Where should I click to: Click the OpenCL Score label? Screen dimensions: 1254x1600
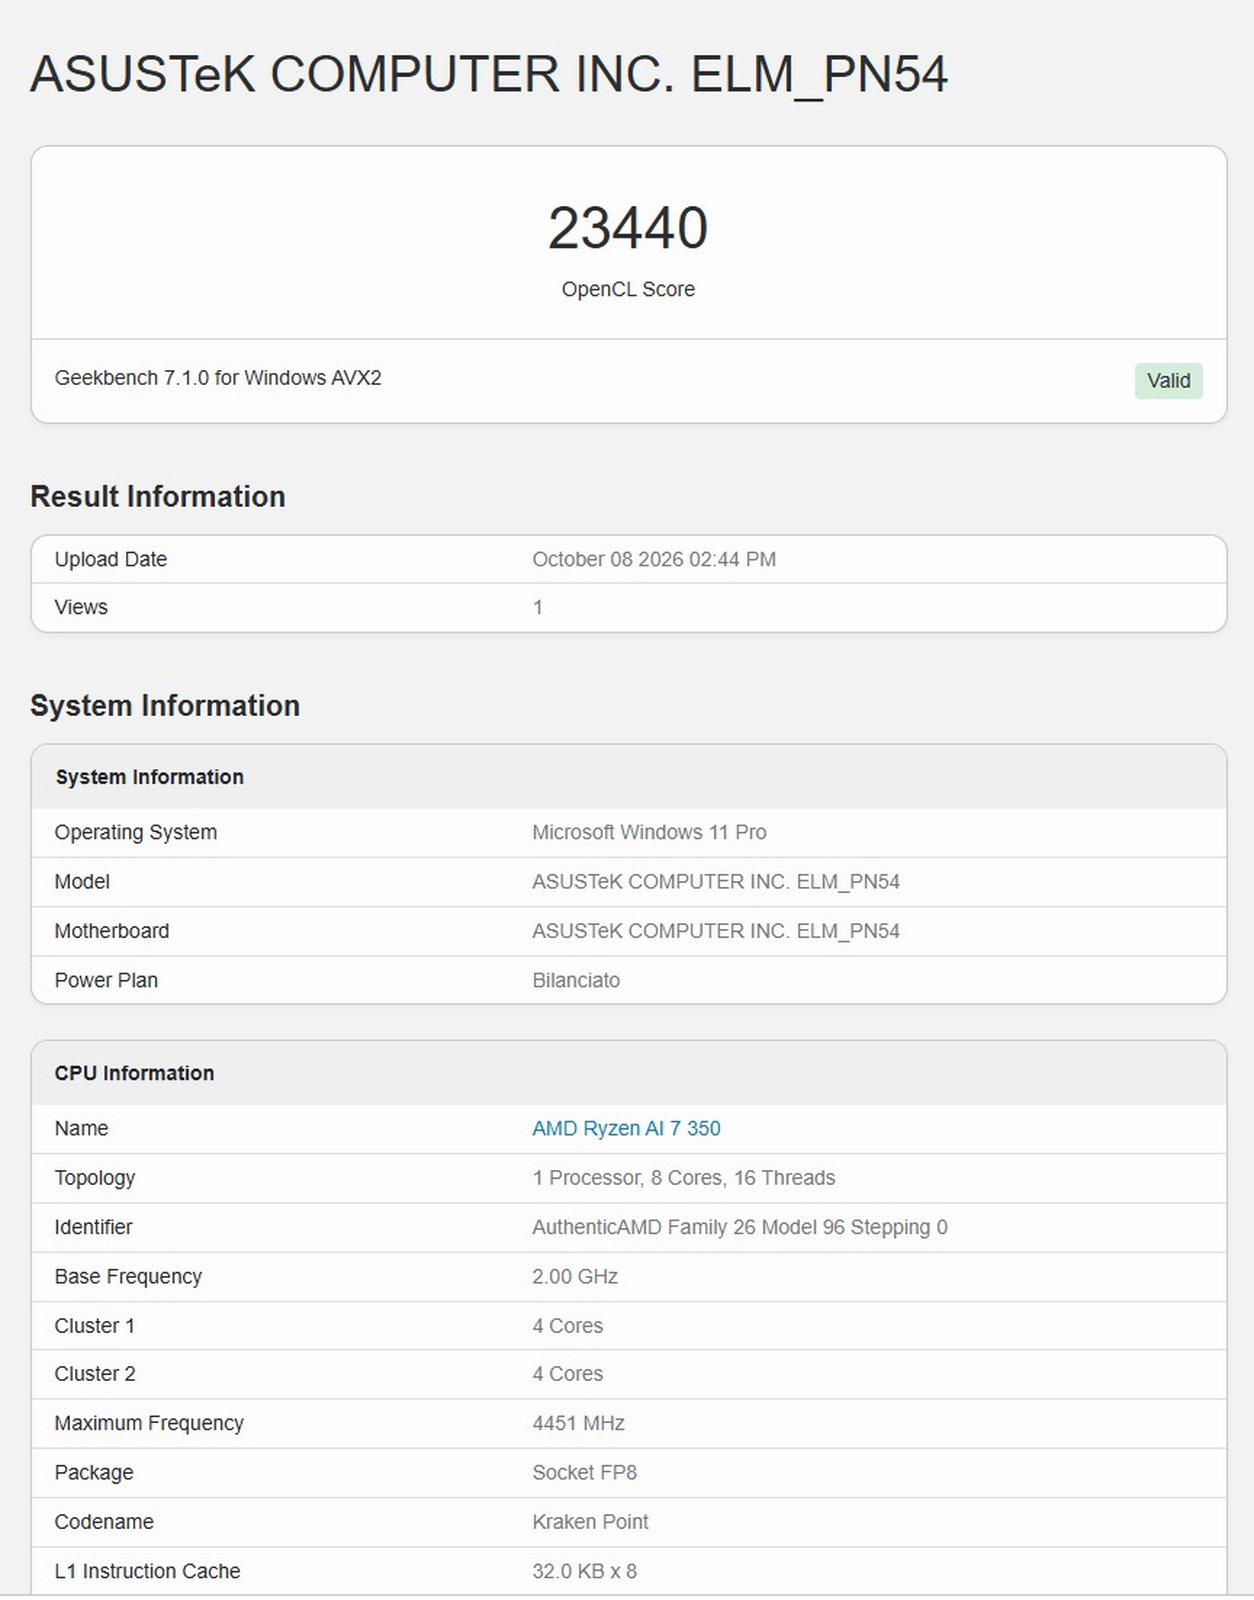(x=628, y=289)
